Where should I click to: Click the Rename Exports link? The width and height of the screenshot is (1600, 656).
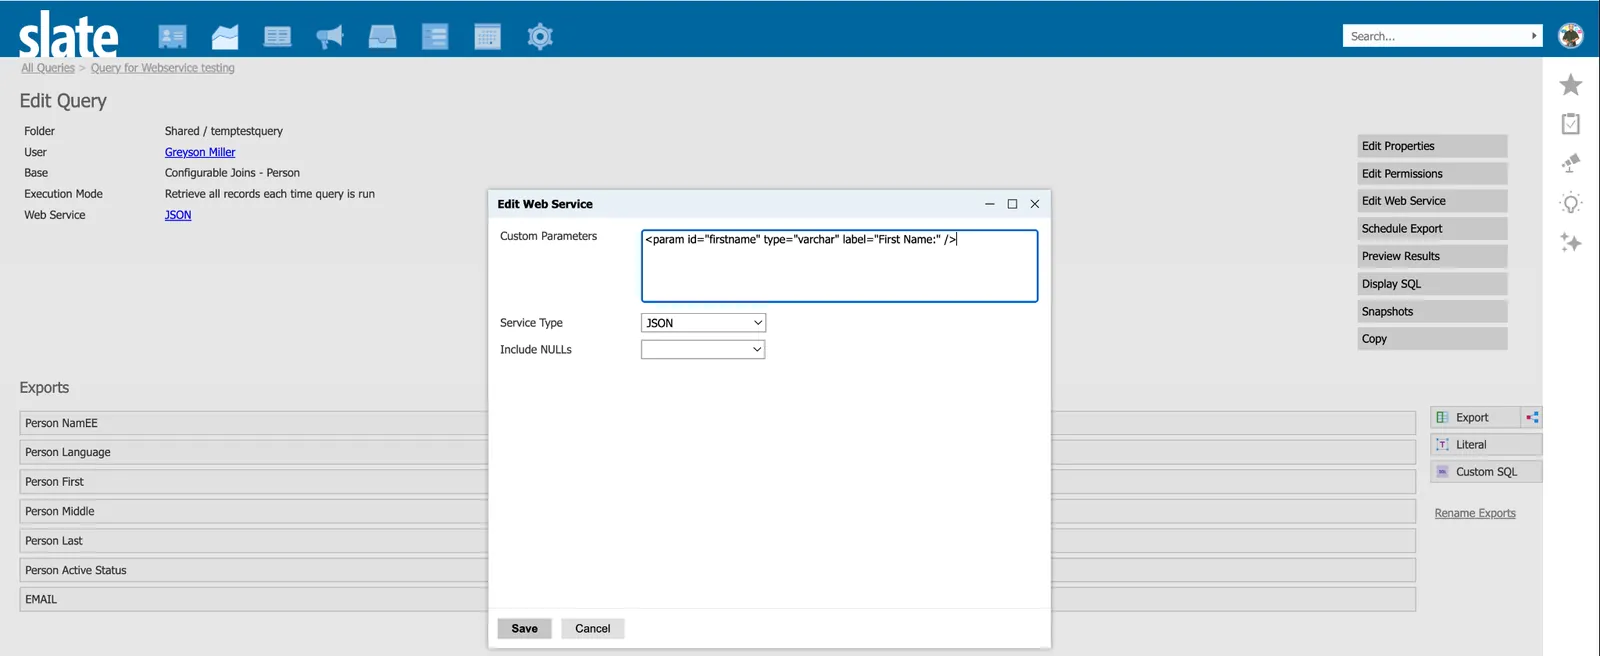1475,513
